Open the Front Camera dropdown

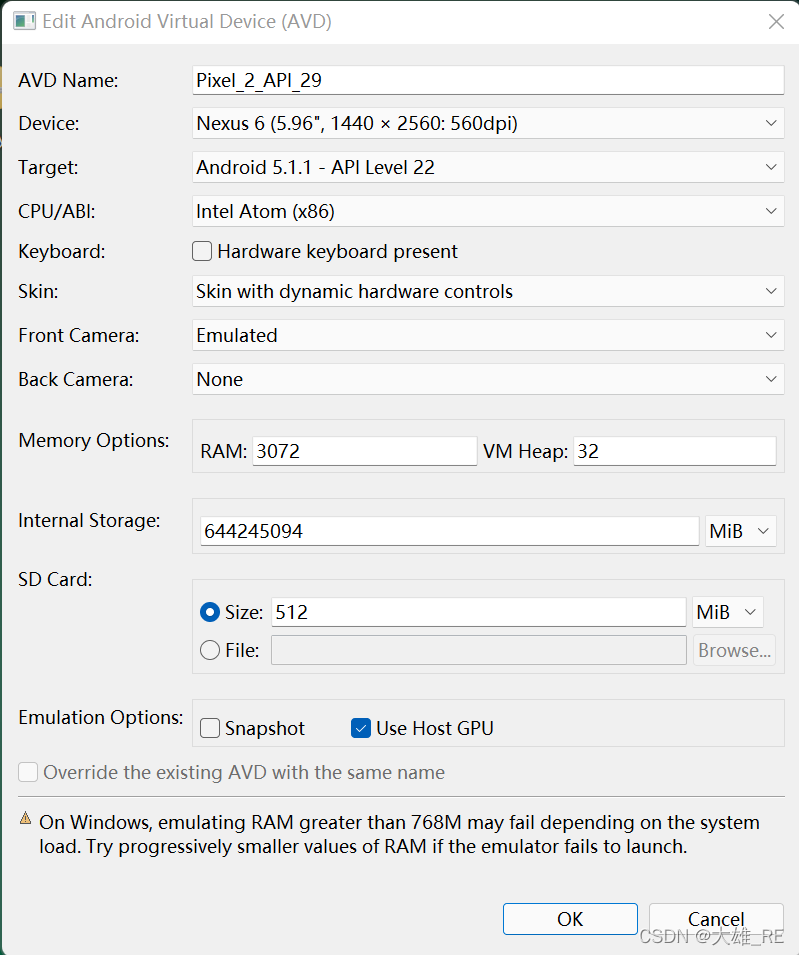[488, 335]
